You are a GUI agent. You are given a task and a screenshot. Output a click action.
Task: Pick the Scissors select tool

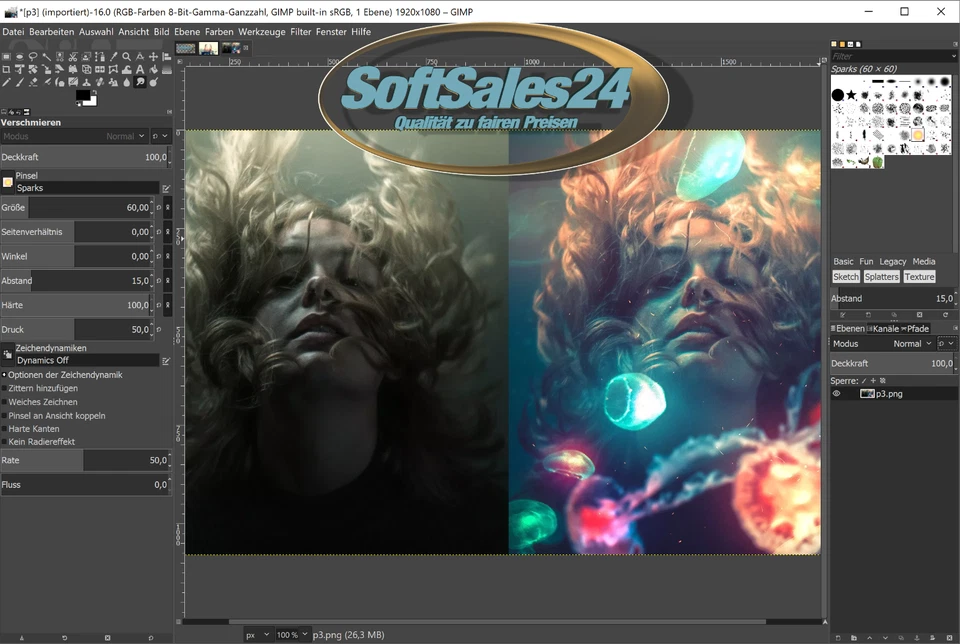pyautogui.click(x=73, y=57)
